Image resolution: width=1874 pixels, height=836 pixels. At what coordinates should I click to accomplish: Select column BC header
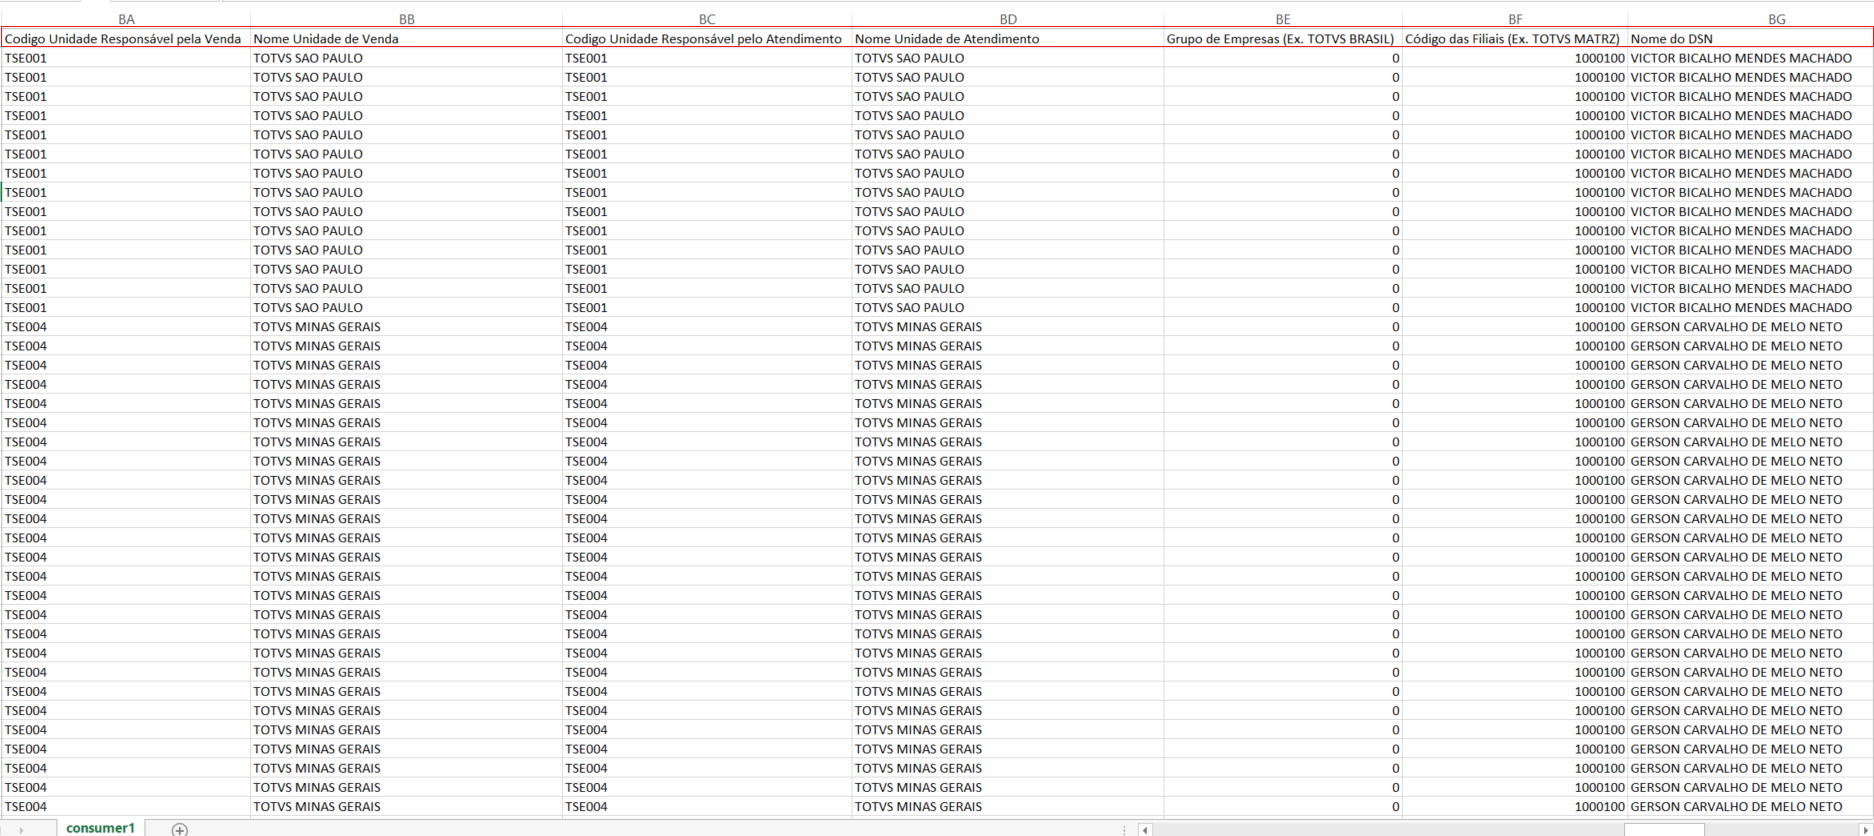[707, 19]
